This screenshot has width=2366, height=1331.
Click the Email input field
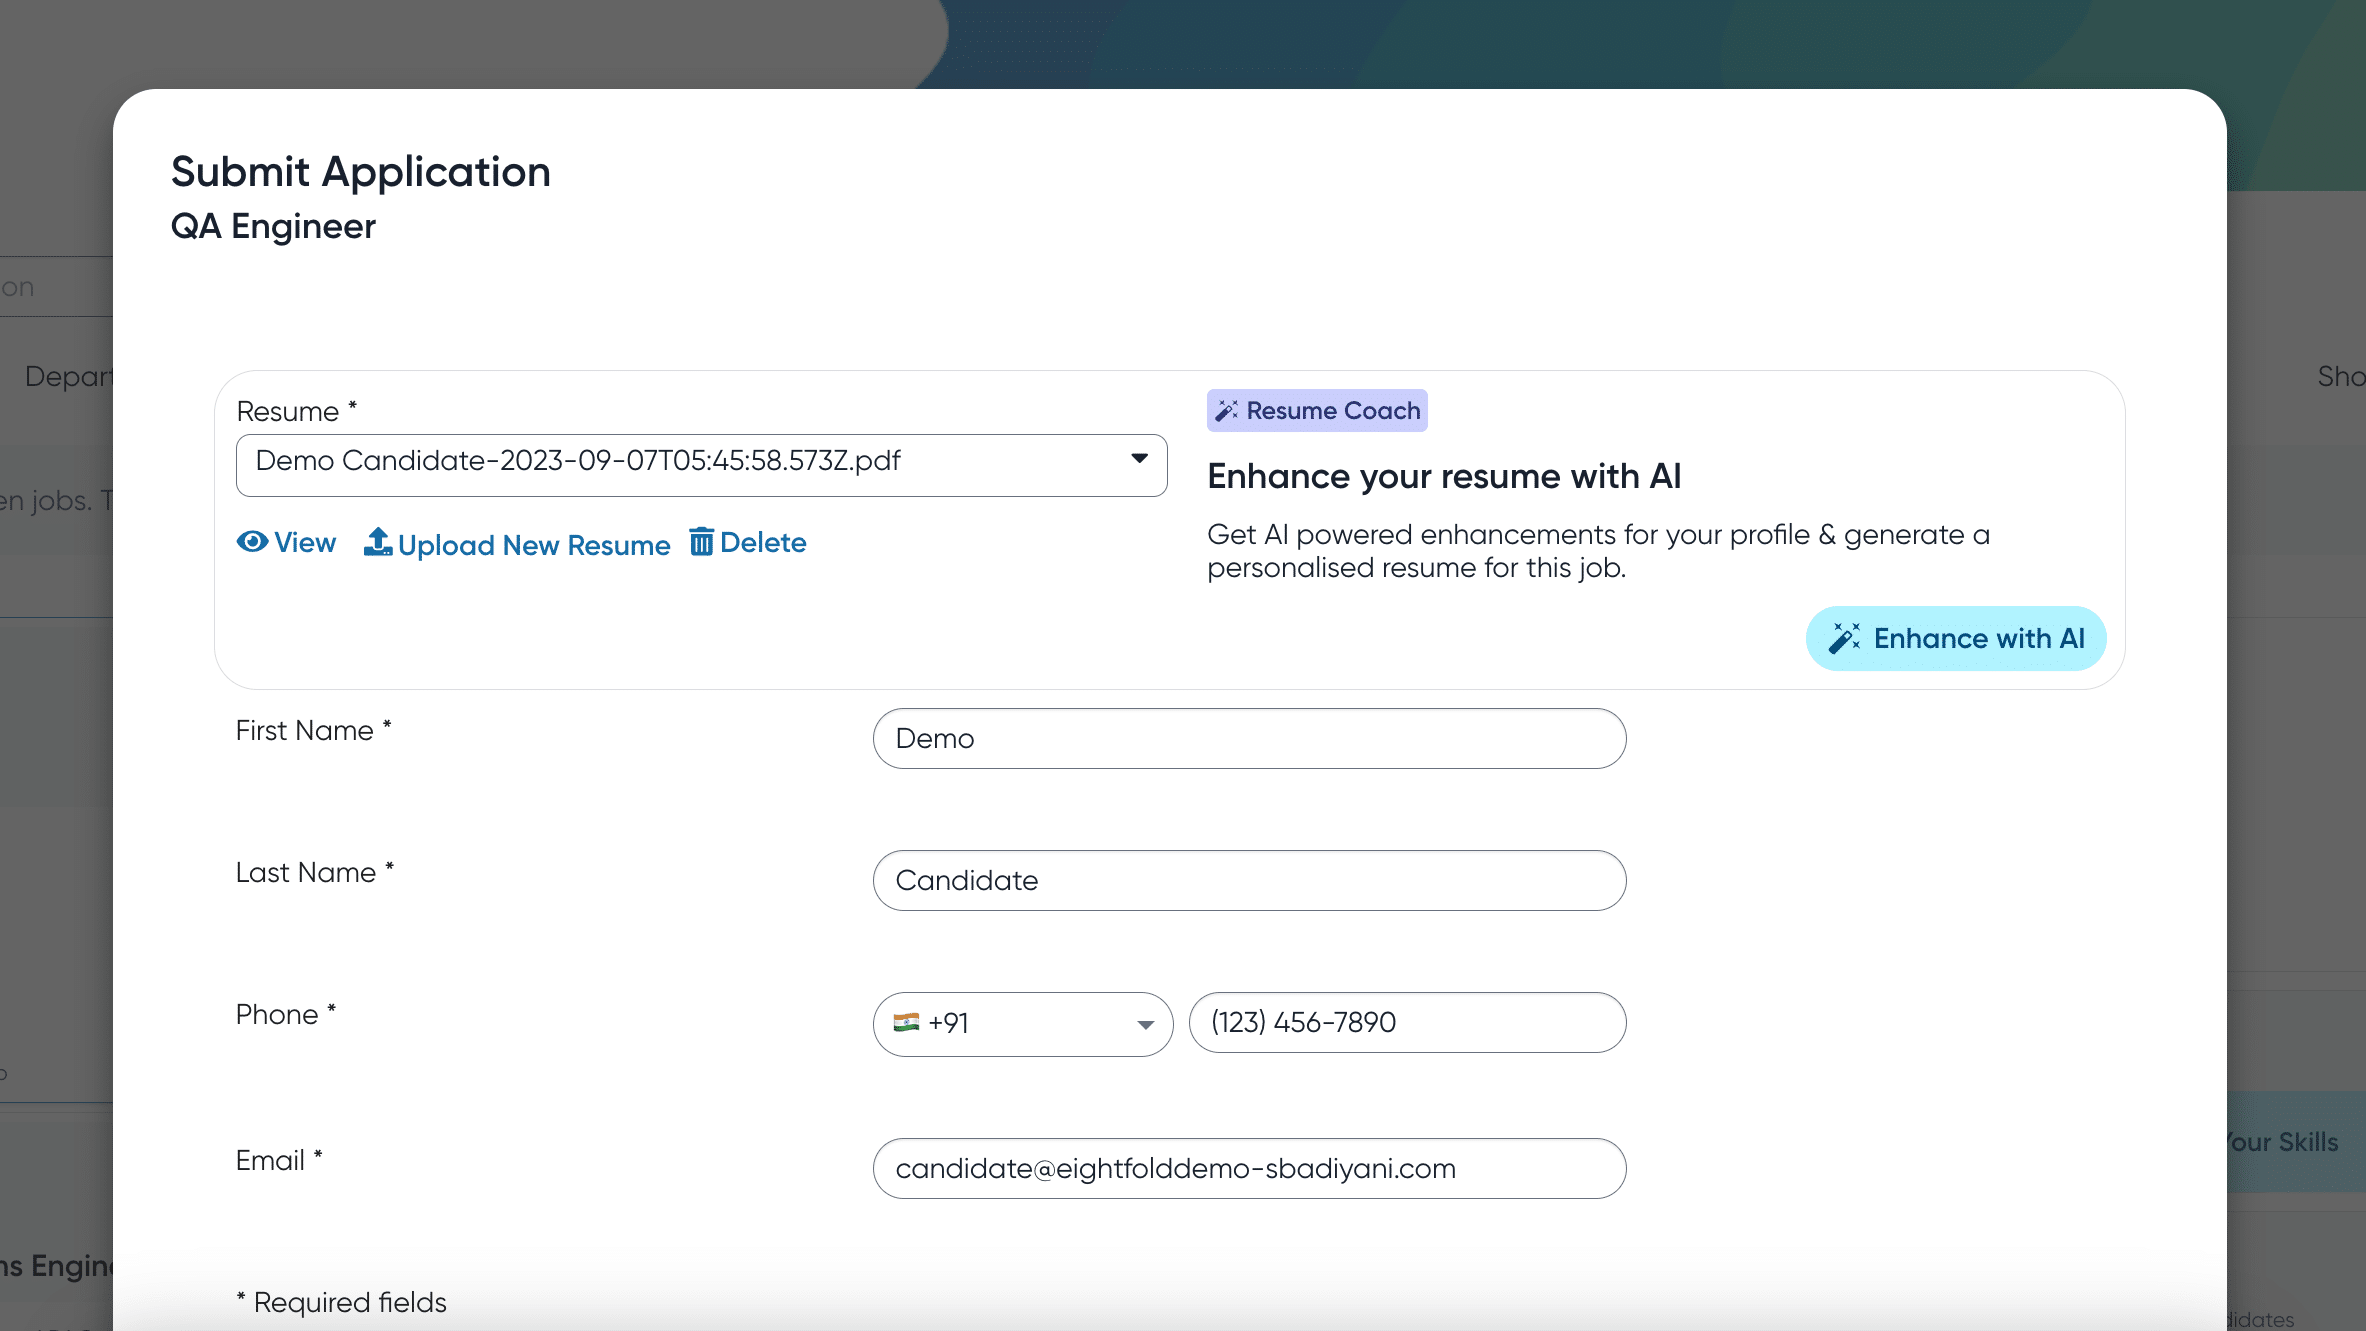click(1250, 1168)
